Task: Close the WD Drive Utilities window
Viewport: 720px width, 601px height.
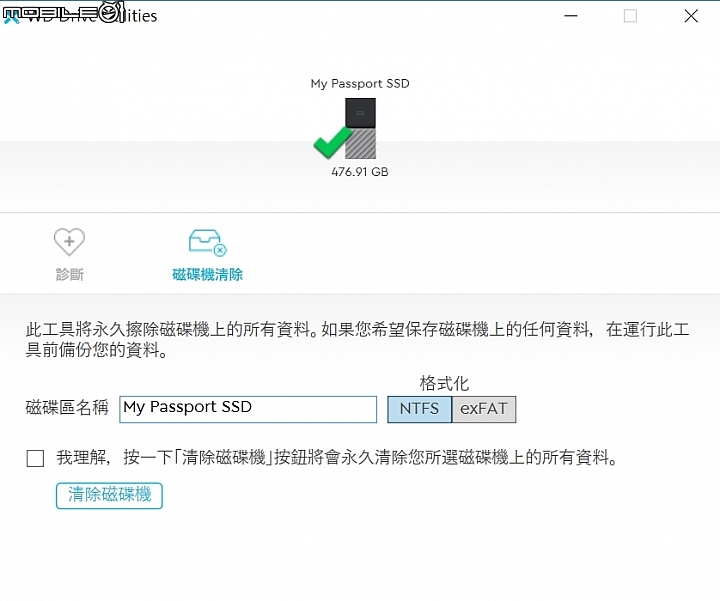Action: point(691,16)
